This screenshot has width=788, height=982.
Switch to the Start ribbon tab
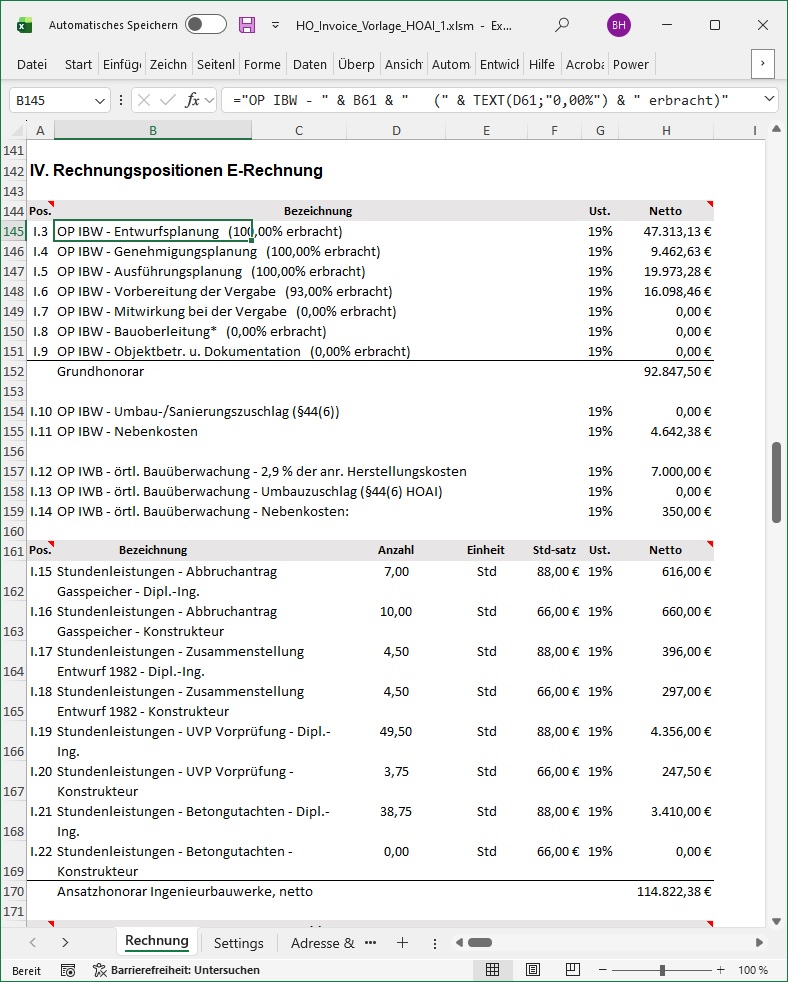(78, 65)
